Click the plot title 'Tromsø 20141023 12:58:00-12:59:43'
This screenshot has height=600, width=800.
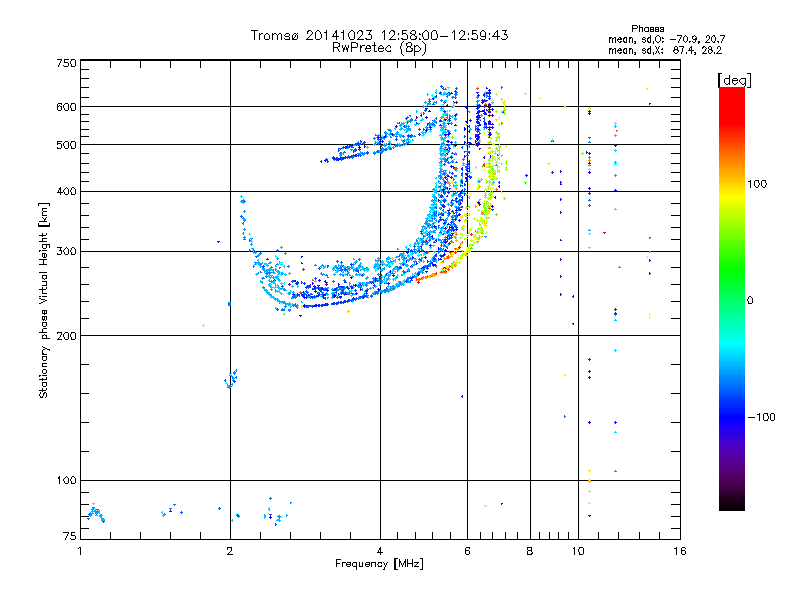click(x=379, y=35)
